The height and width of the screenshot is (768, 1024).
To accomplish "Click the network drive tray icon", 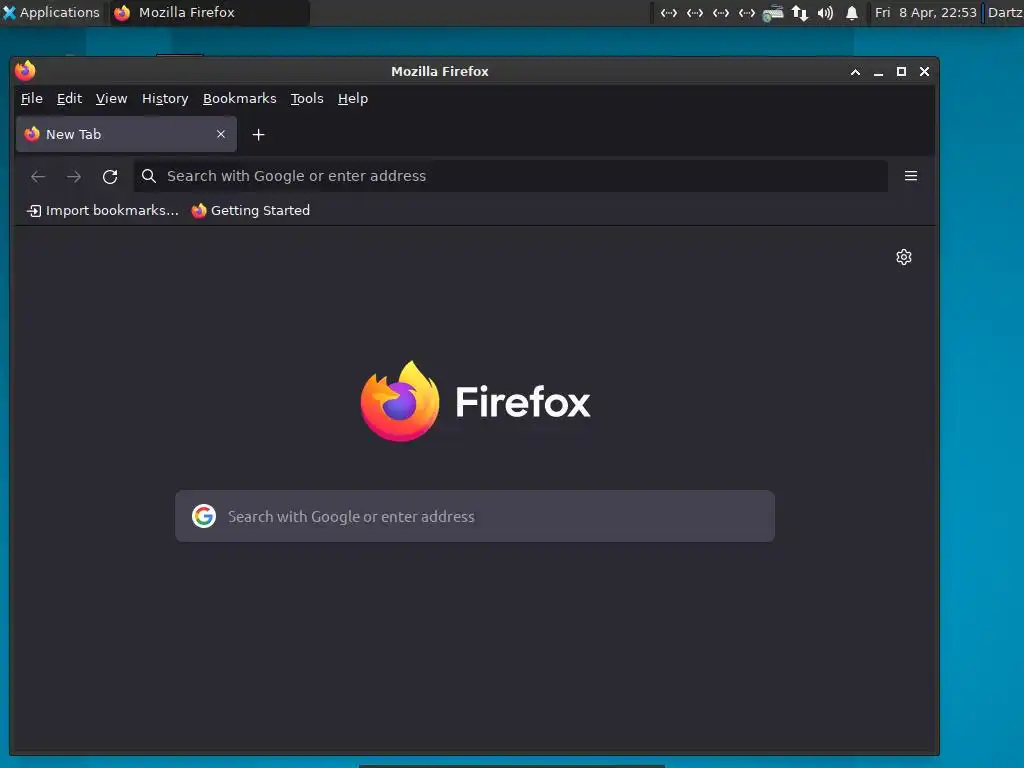I will (773, 13).
